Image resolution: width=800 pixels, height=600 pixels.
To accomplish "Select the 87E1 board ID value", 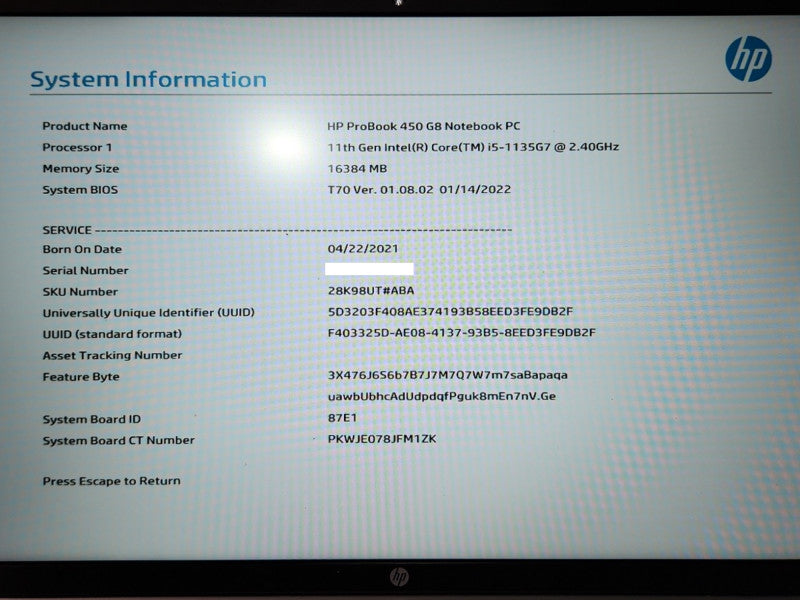I will point(342,418).
